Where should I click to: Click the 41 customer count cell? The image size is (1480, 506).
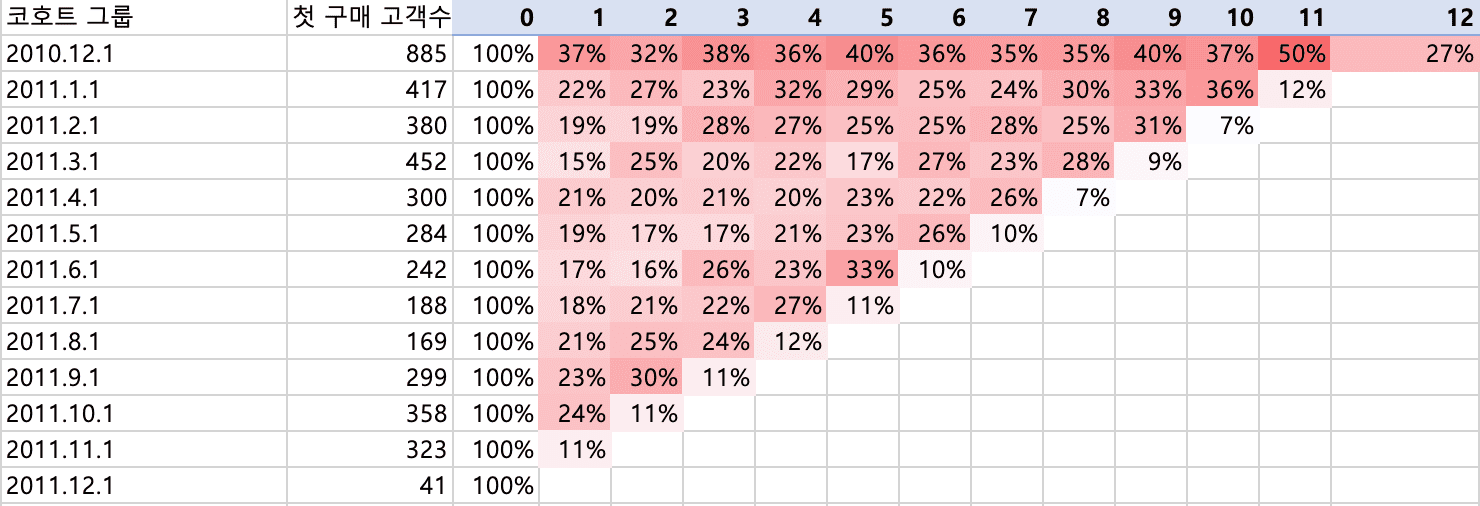[370, 486]
